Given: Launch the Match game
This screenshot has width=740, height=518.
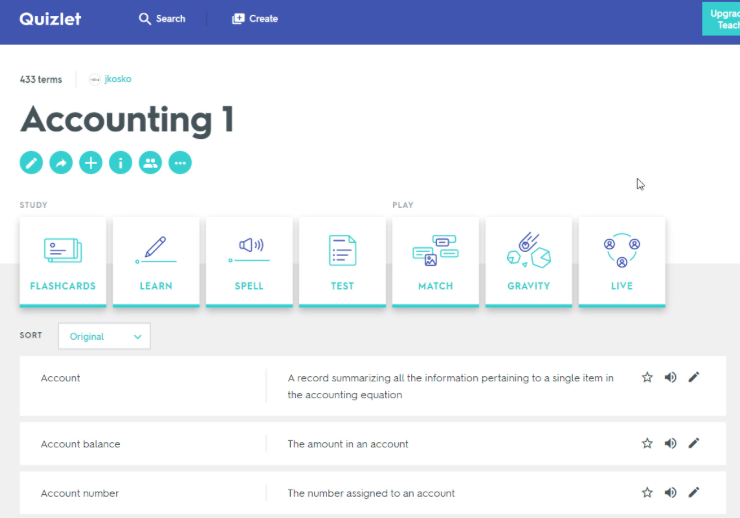Looking at the screenshot, I should [435, 261].
